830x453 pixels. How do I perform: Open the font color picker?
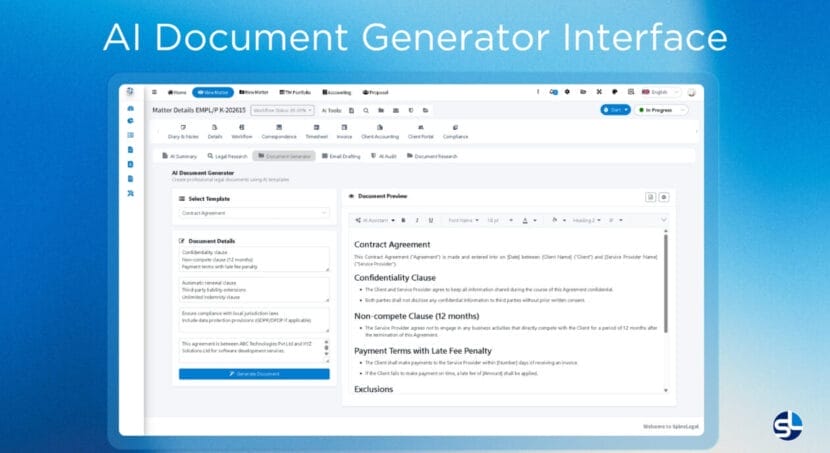529,220
